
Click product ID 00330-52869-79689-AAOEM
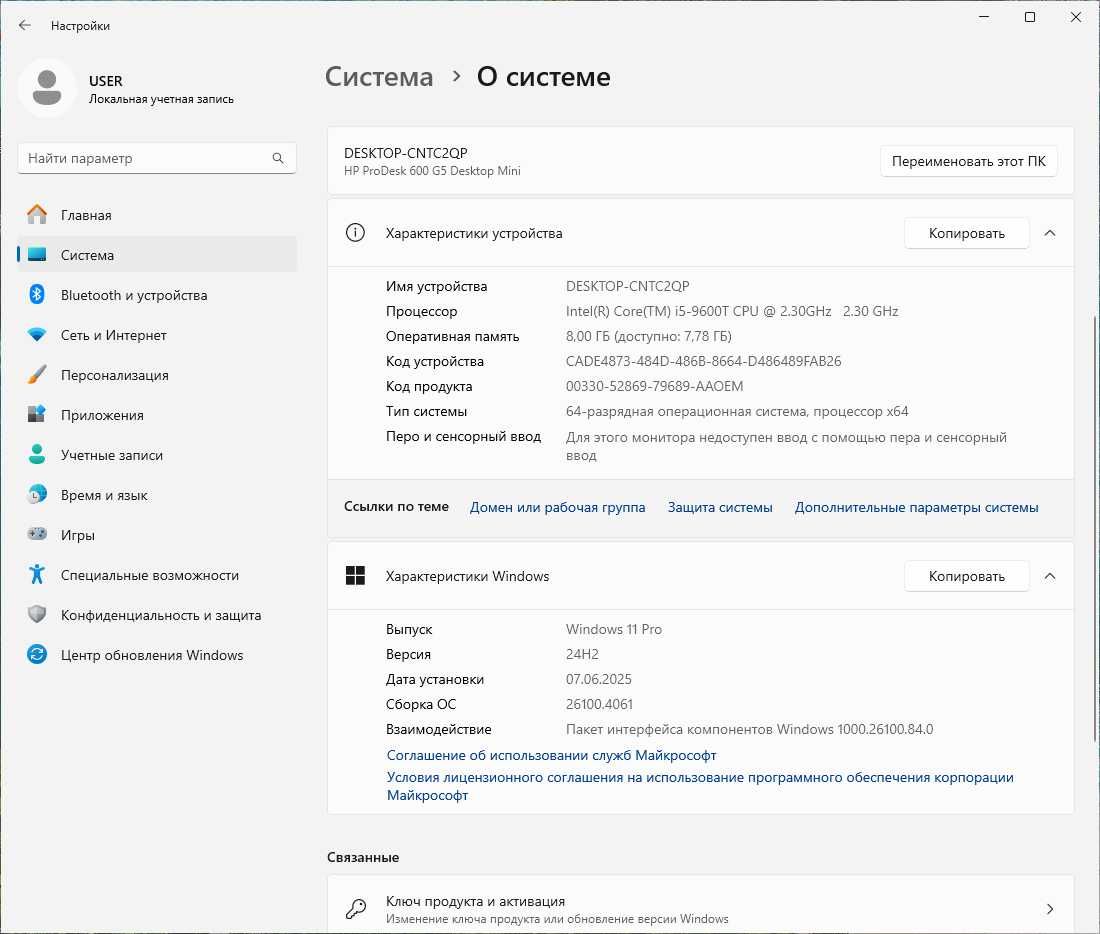tap(655, 386)
